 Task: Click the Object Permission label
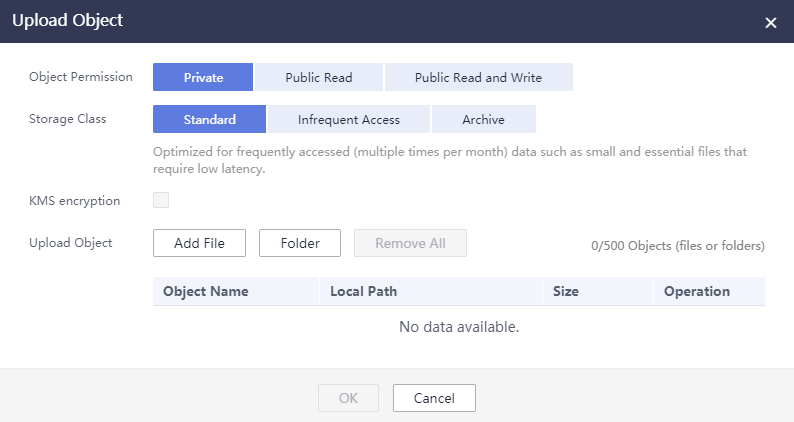(x=81, y=77)
